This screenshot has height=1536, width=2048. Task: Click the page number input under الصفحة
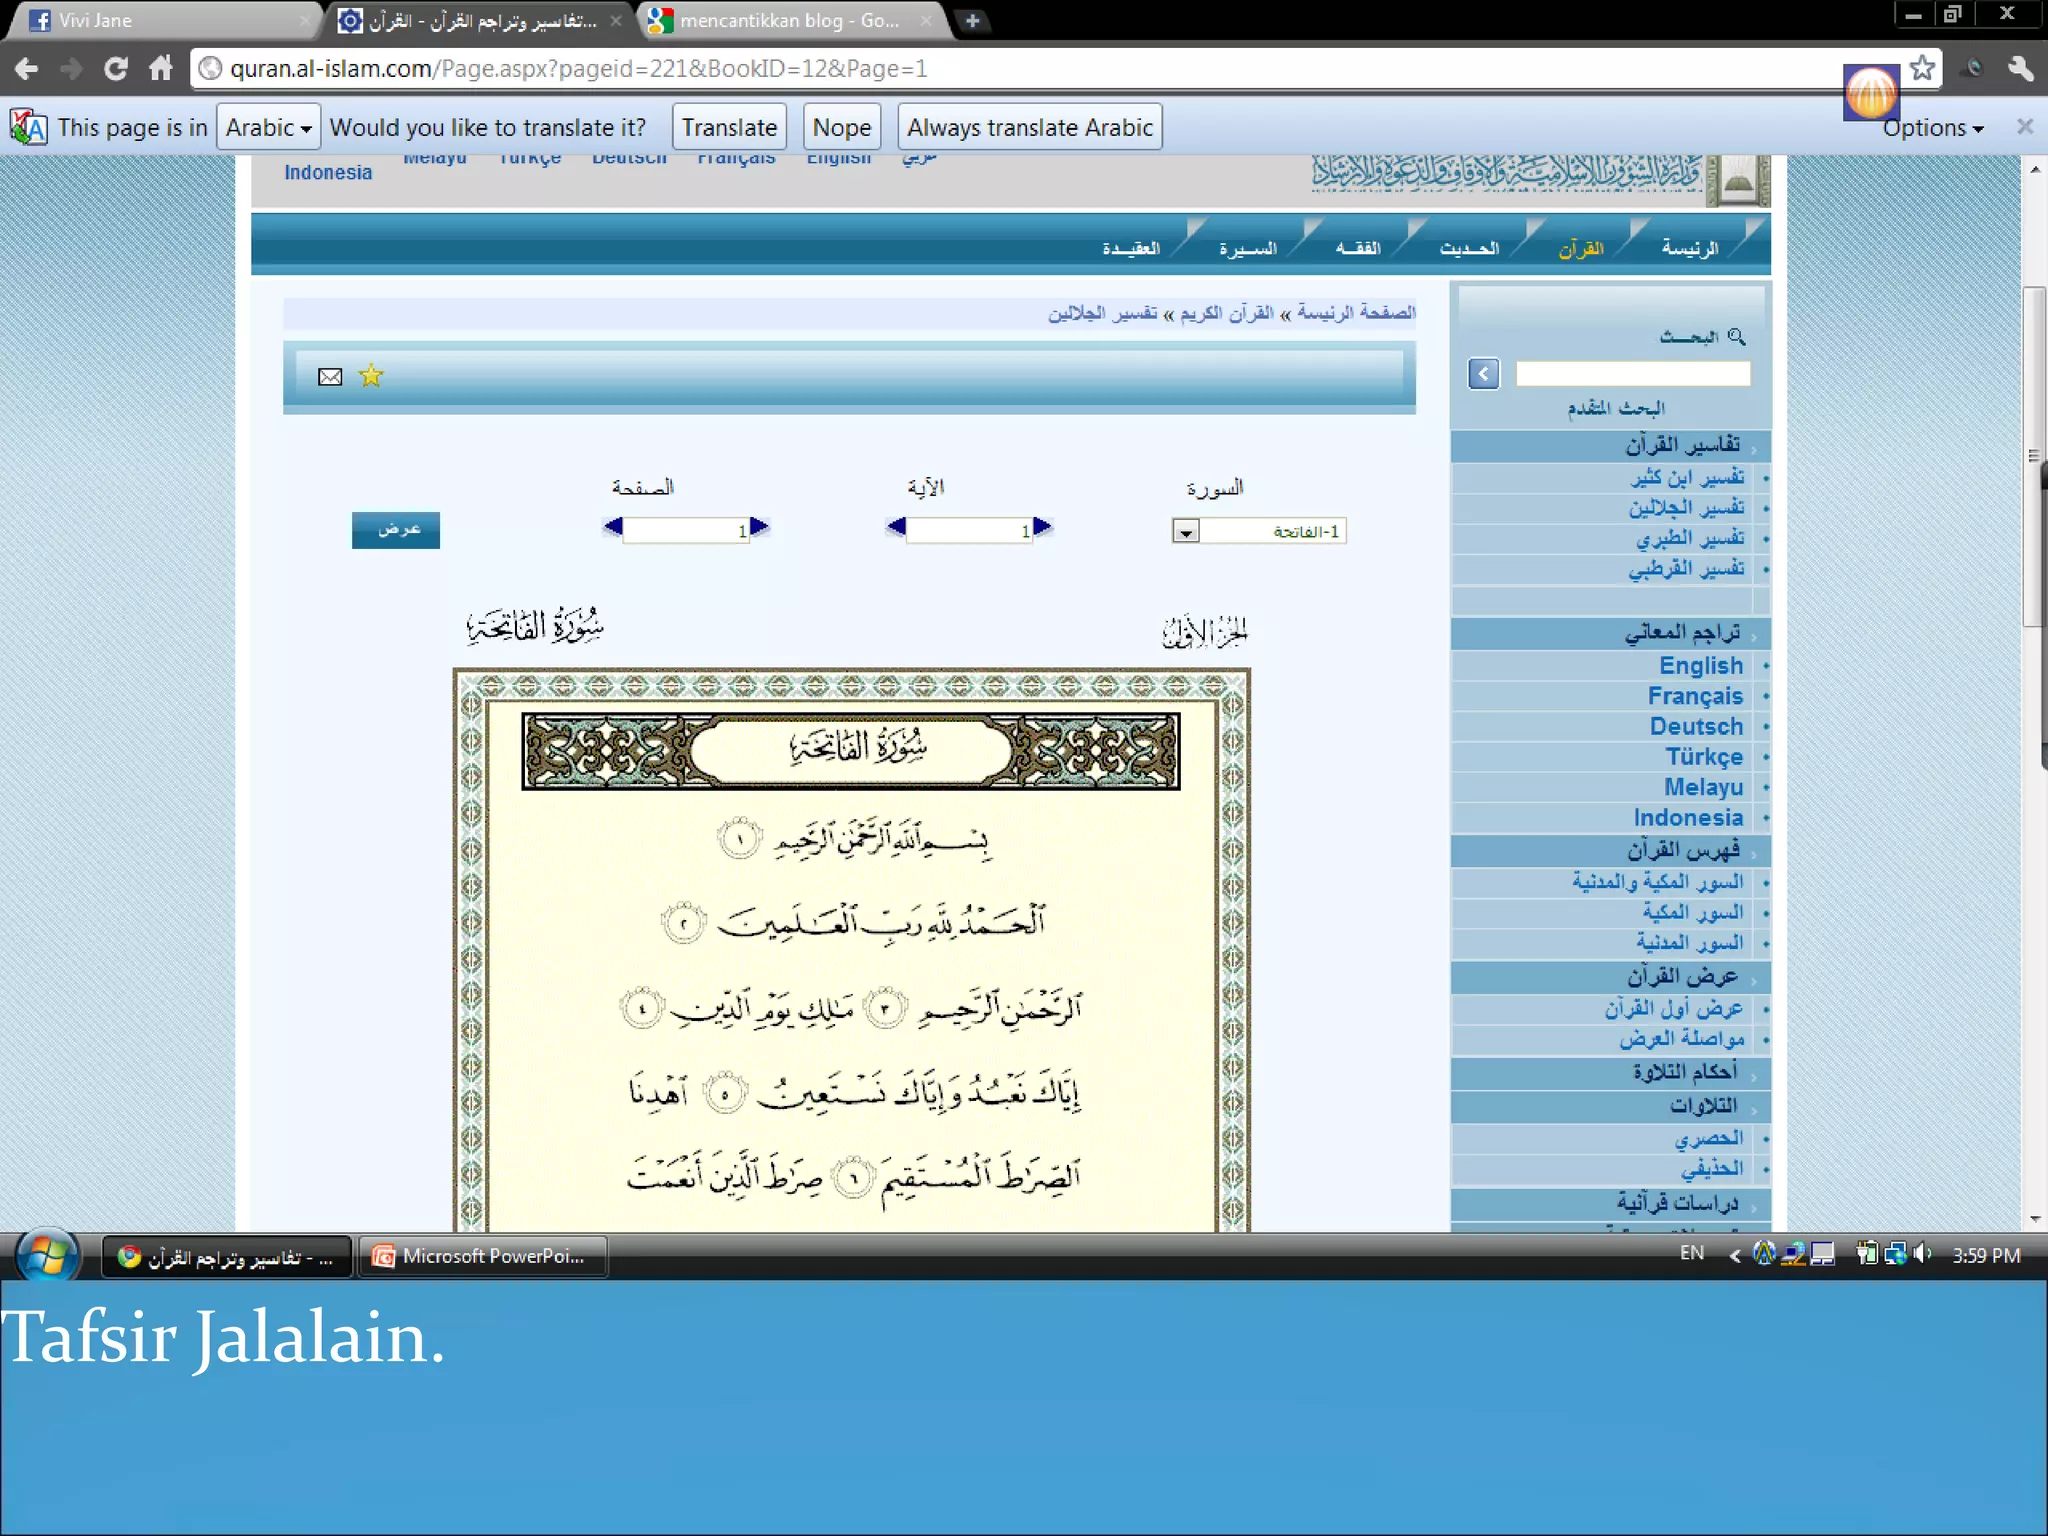tap(686, 530)
